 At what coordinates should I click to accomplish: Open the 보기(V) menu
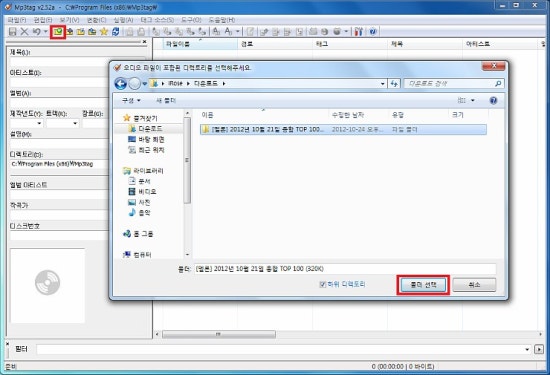tap(69, 20)
